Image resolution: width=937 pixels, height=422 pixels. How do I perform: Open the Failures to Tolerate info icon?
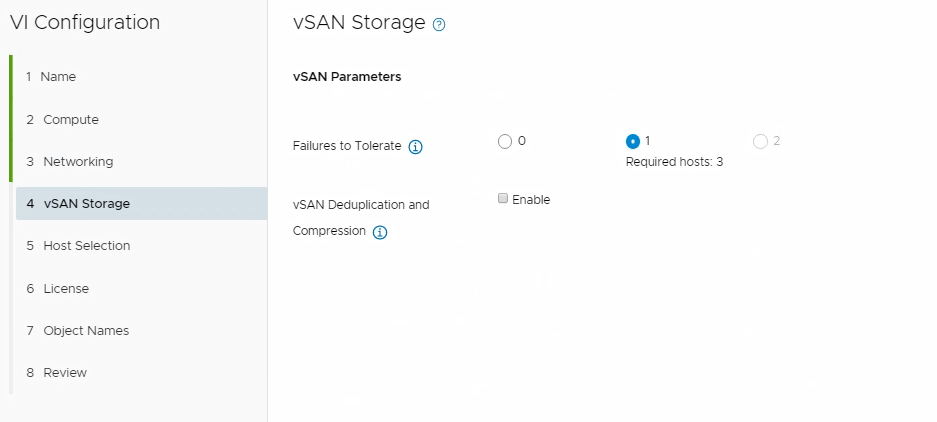[416, 147]
